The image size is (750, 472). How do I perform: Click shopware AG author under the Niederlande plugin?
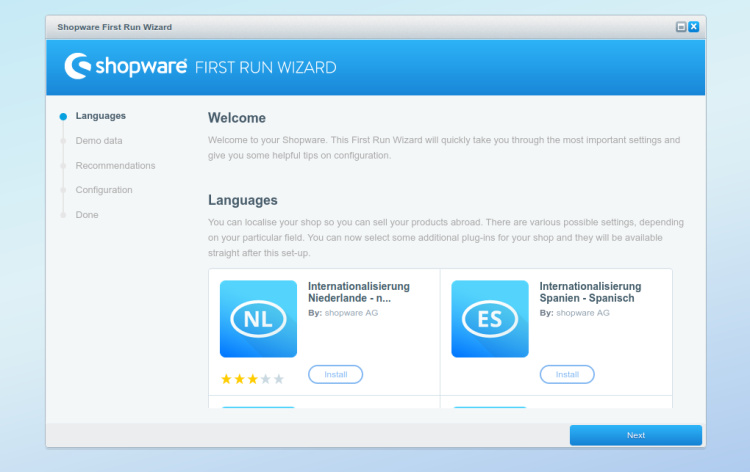(351, 313)
